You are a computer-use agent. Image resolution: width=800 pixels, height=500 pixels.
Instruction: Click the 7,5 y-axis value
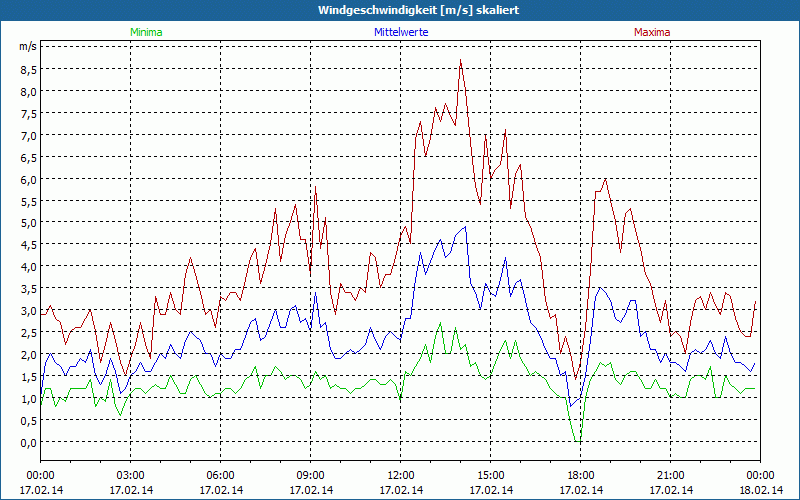tap(28, 114)
